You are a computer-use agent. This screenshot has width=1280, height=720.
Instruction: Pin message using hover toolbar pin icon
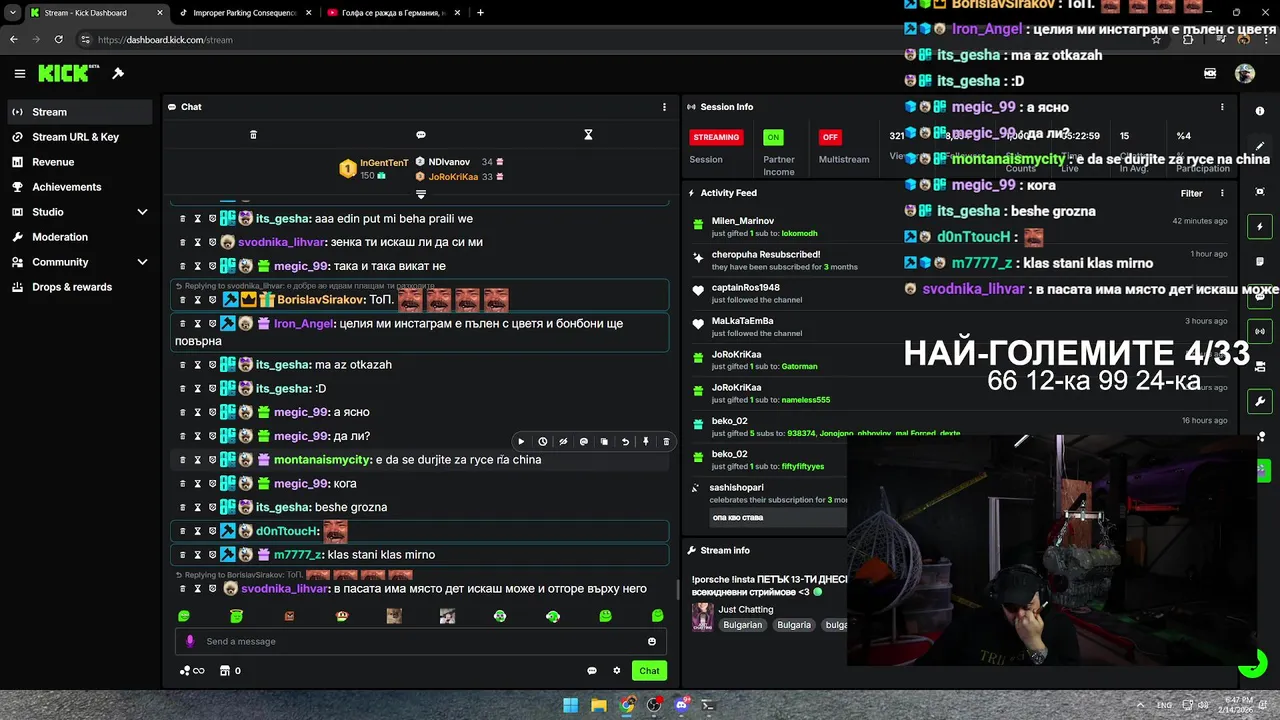tap(646, 441)
